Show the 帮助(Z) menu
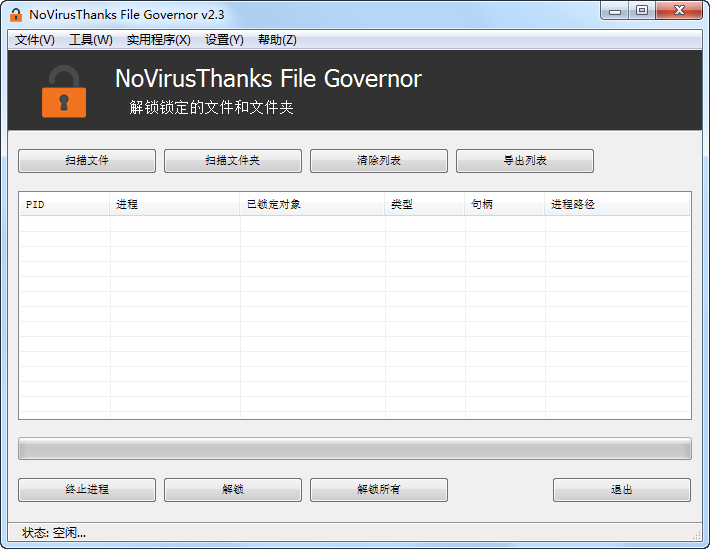This screenshot has height=549, width=710. point(277,40)
